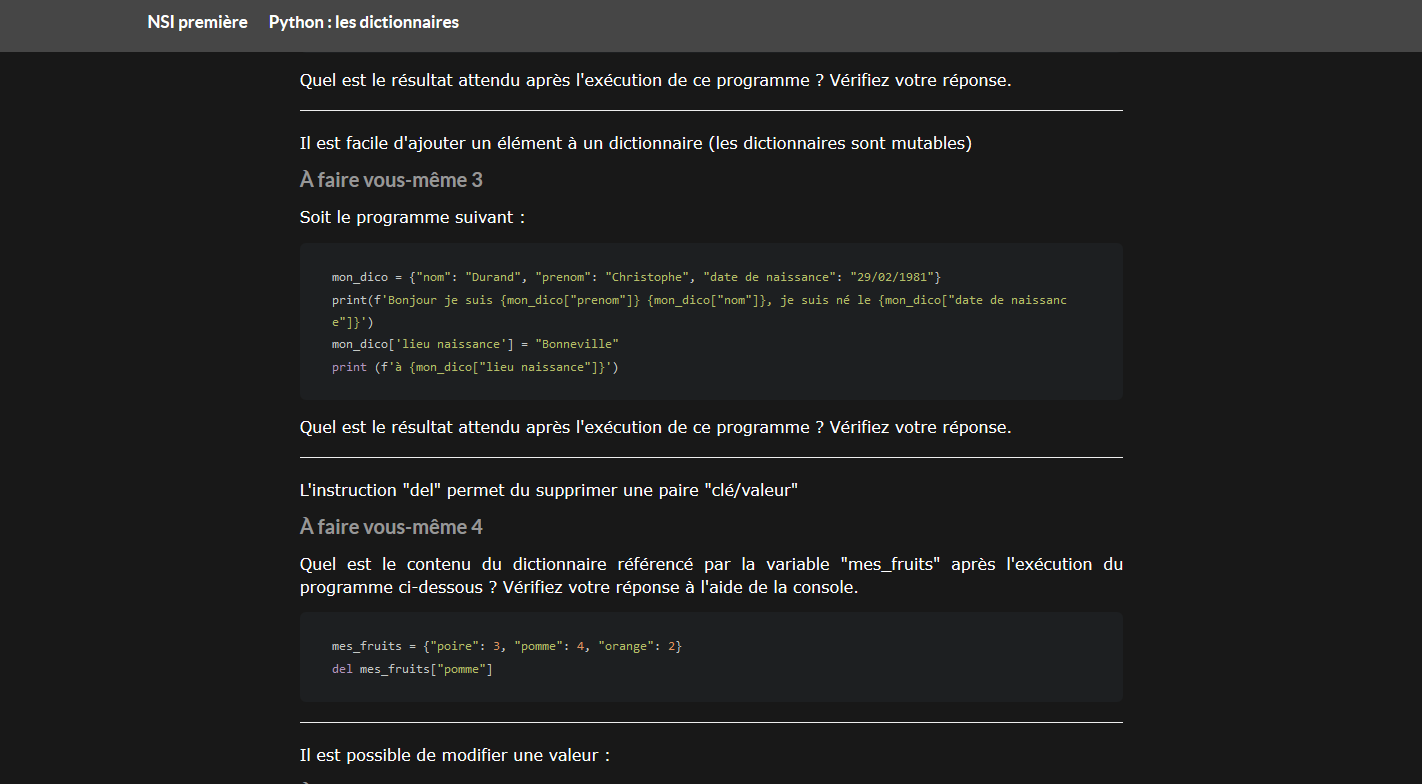Click "Soit le programme suivant :" text
Image resolution: width=1422 pixels, height=784 pixels.
click(x=413, y=217)
